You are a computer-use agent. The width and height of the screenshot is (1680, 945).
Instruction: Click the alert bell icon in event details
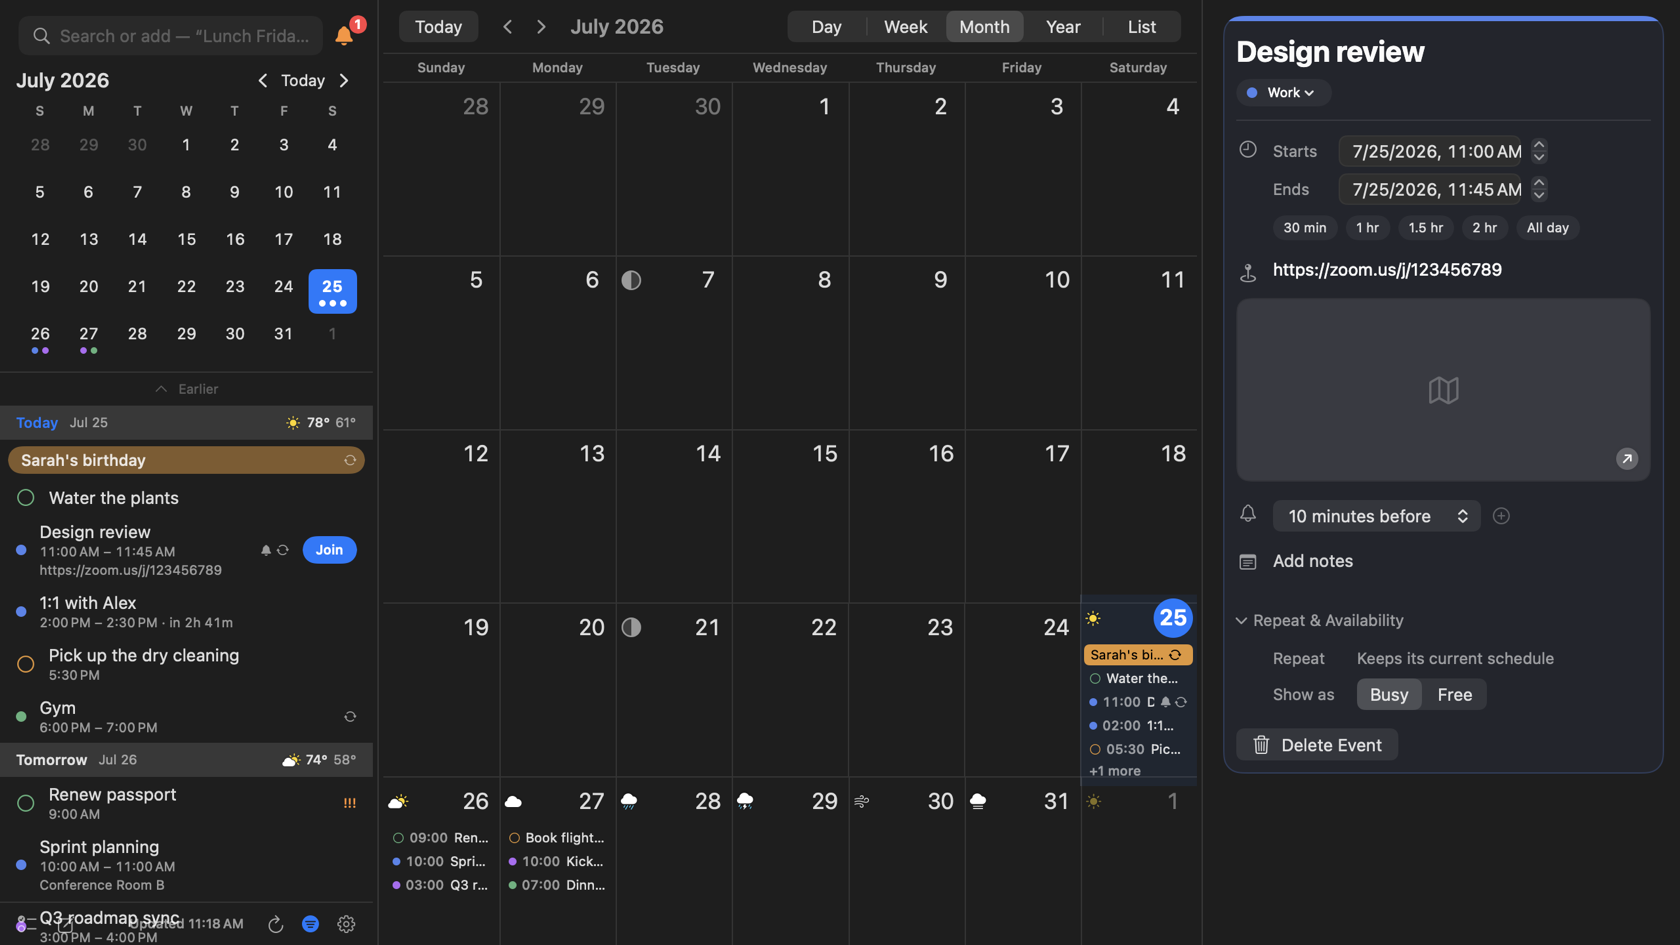pos(1248,514)
